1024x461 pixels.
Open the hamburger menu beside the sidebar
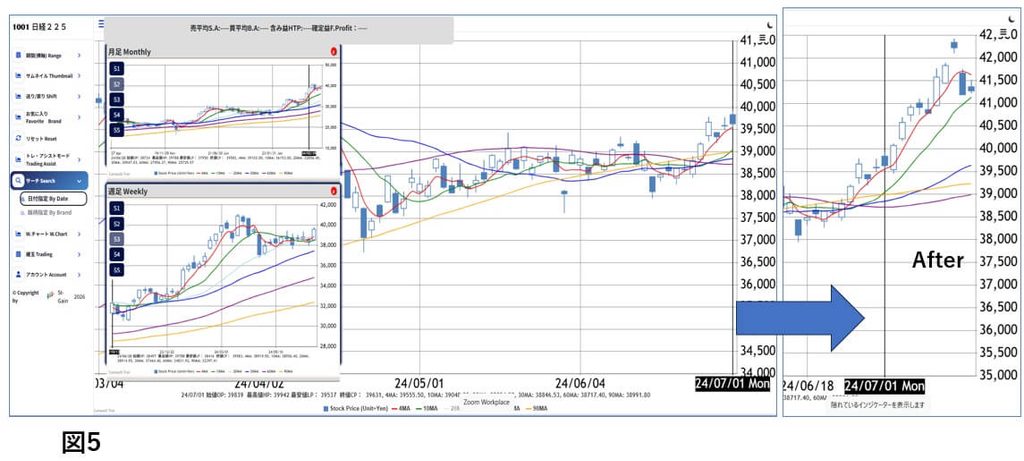pos(101,24)
